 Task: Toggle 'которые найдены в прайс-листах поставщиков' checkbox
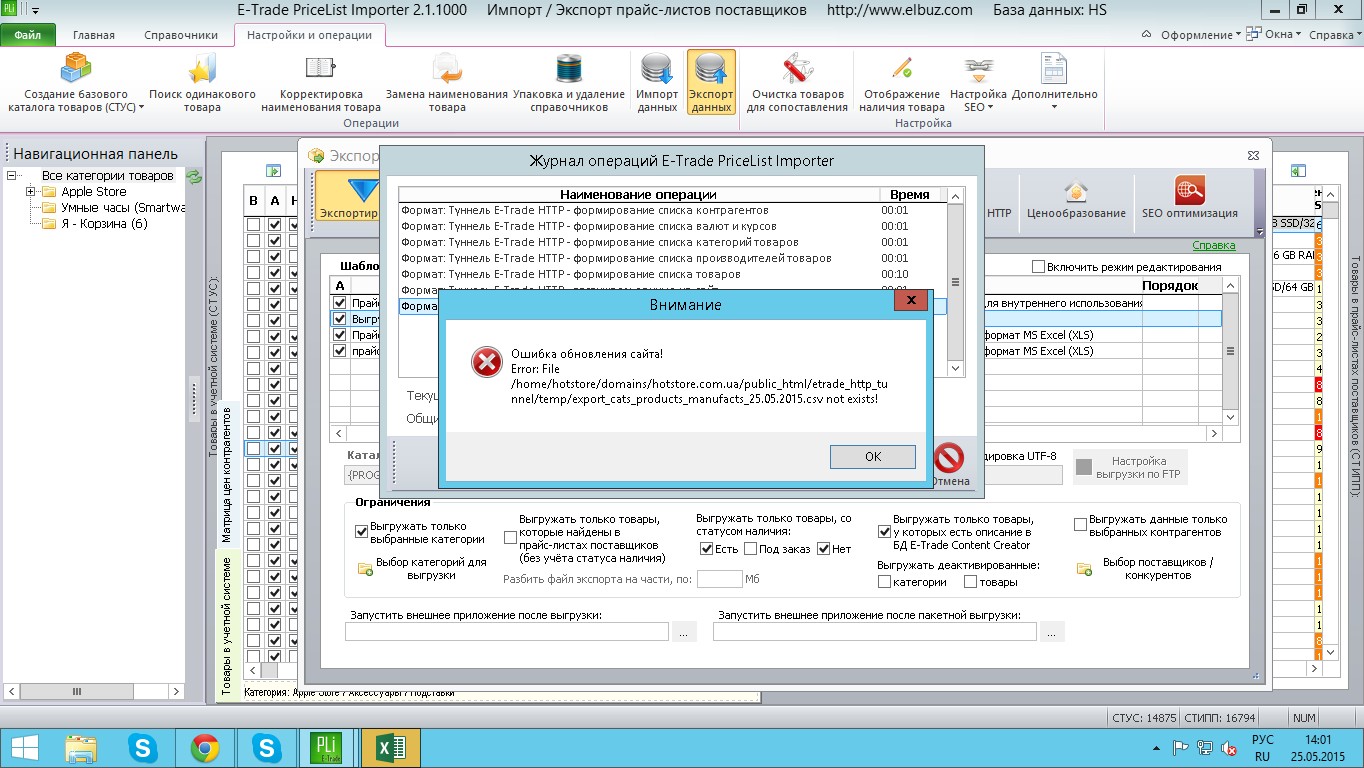click(511, 537)
